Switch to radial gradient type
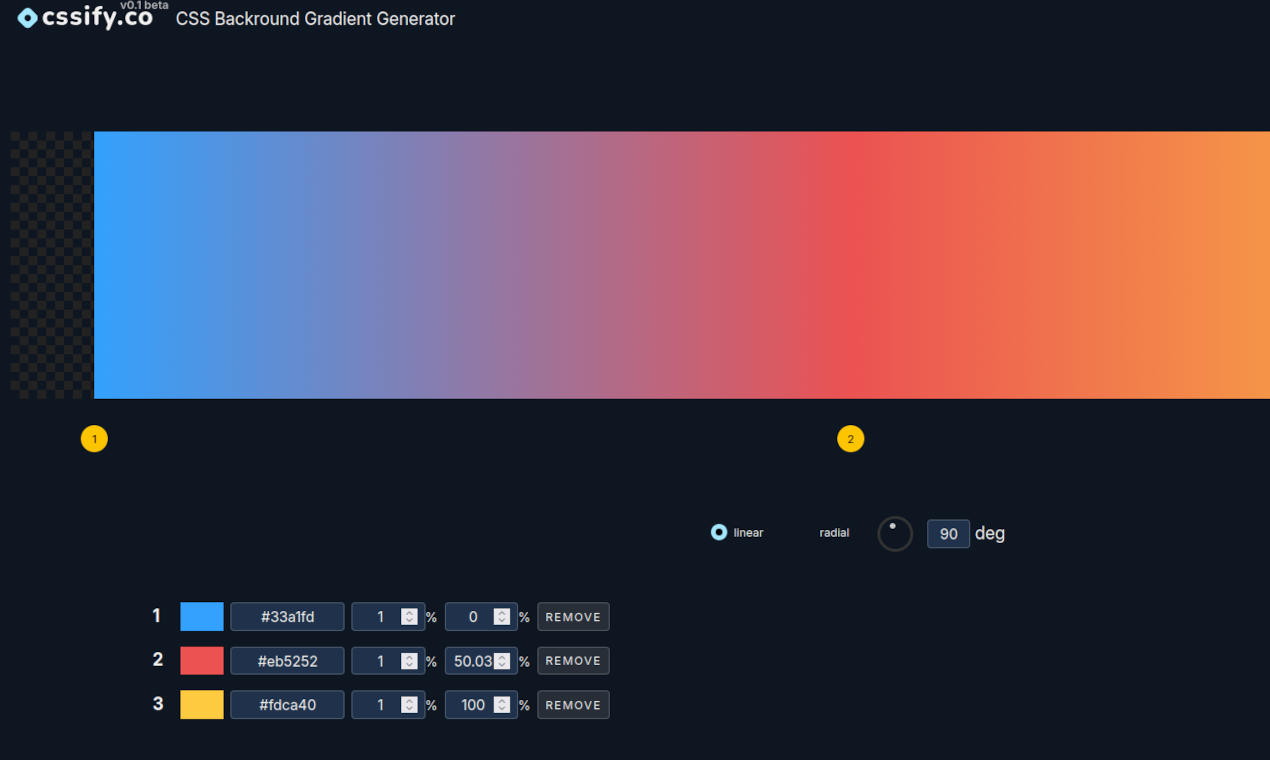 (x=834, y=533)
